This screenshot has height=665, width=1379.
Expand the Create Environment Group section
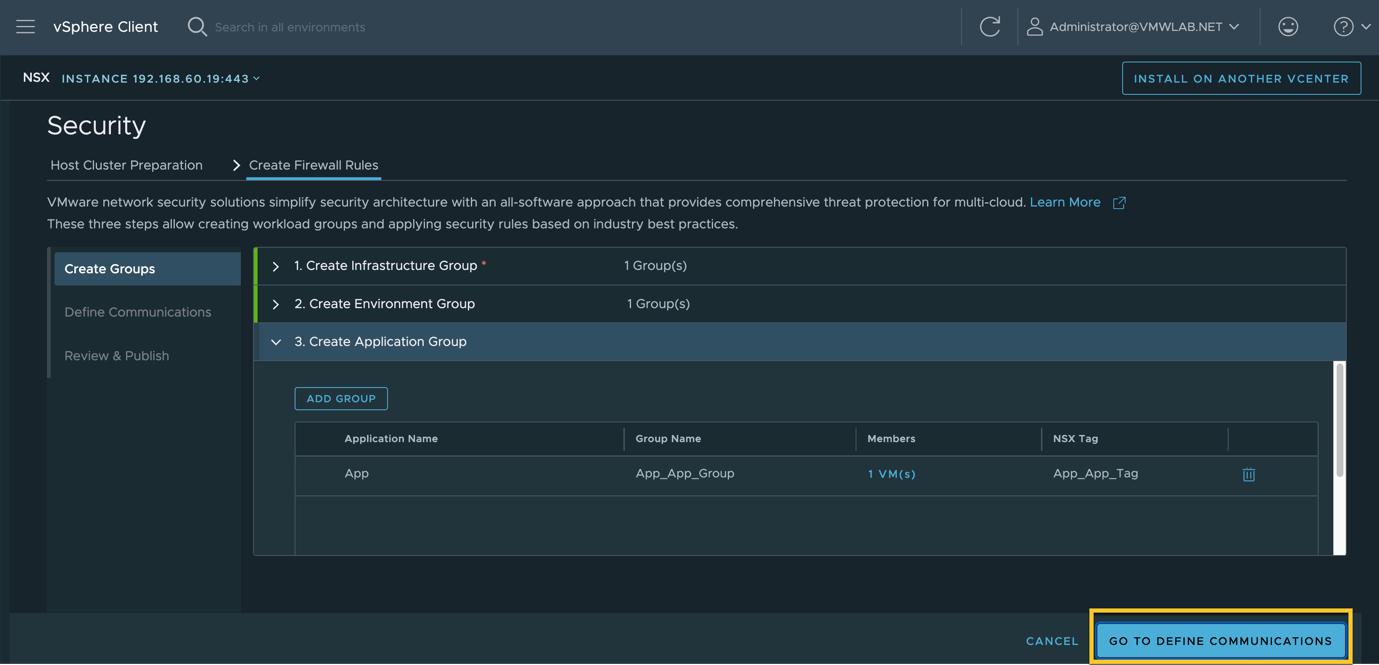click(276, 304)
